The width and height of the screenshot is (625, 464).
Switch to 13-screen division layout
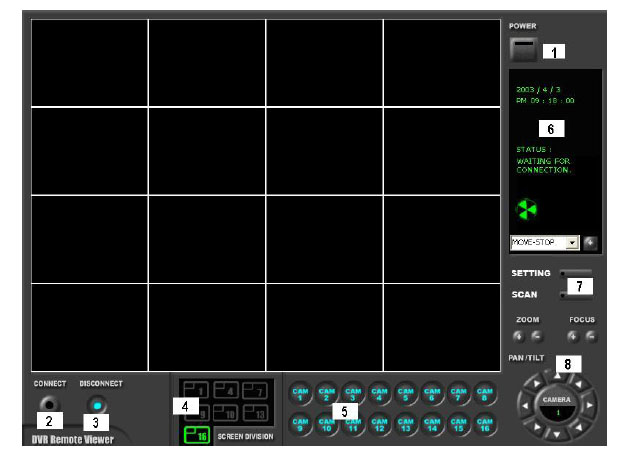tap(257, 412)
